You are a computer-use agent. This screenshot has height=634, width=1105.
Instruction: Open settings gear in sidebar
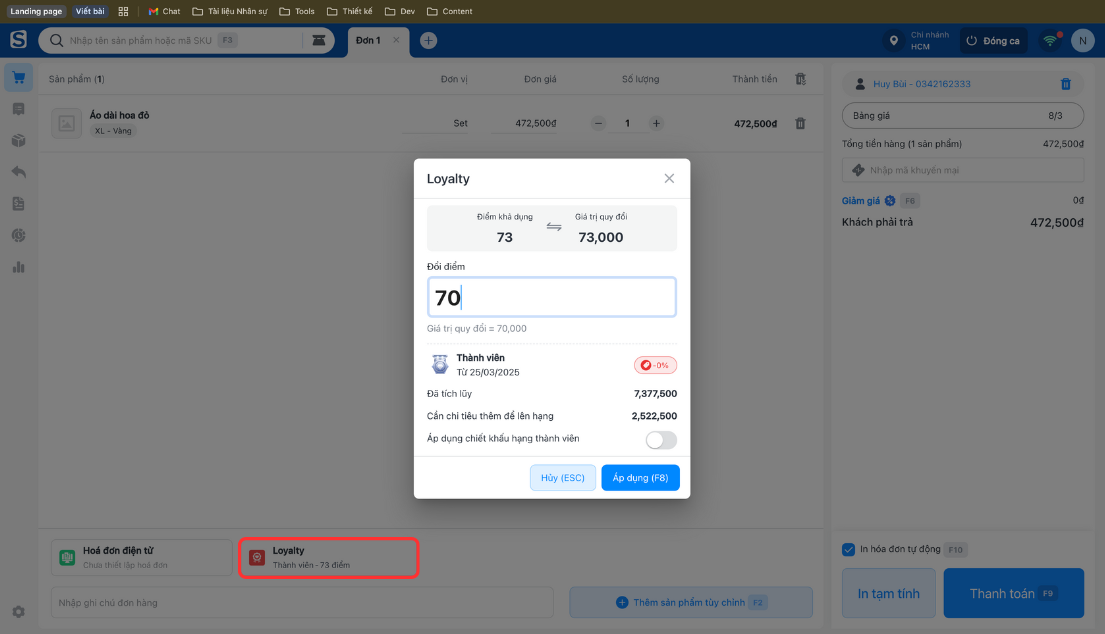tap(18, 612)
